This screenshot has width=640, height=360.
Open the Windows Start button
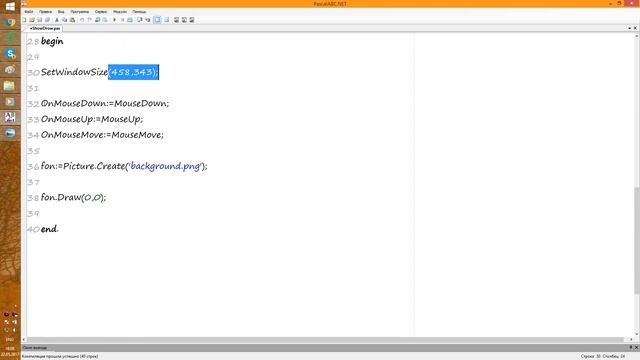click(10, 7)
